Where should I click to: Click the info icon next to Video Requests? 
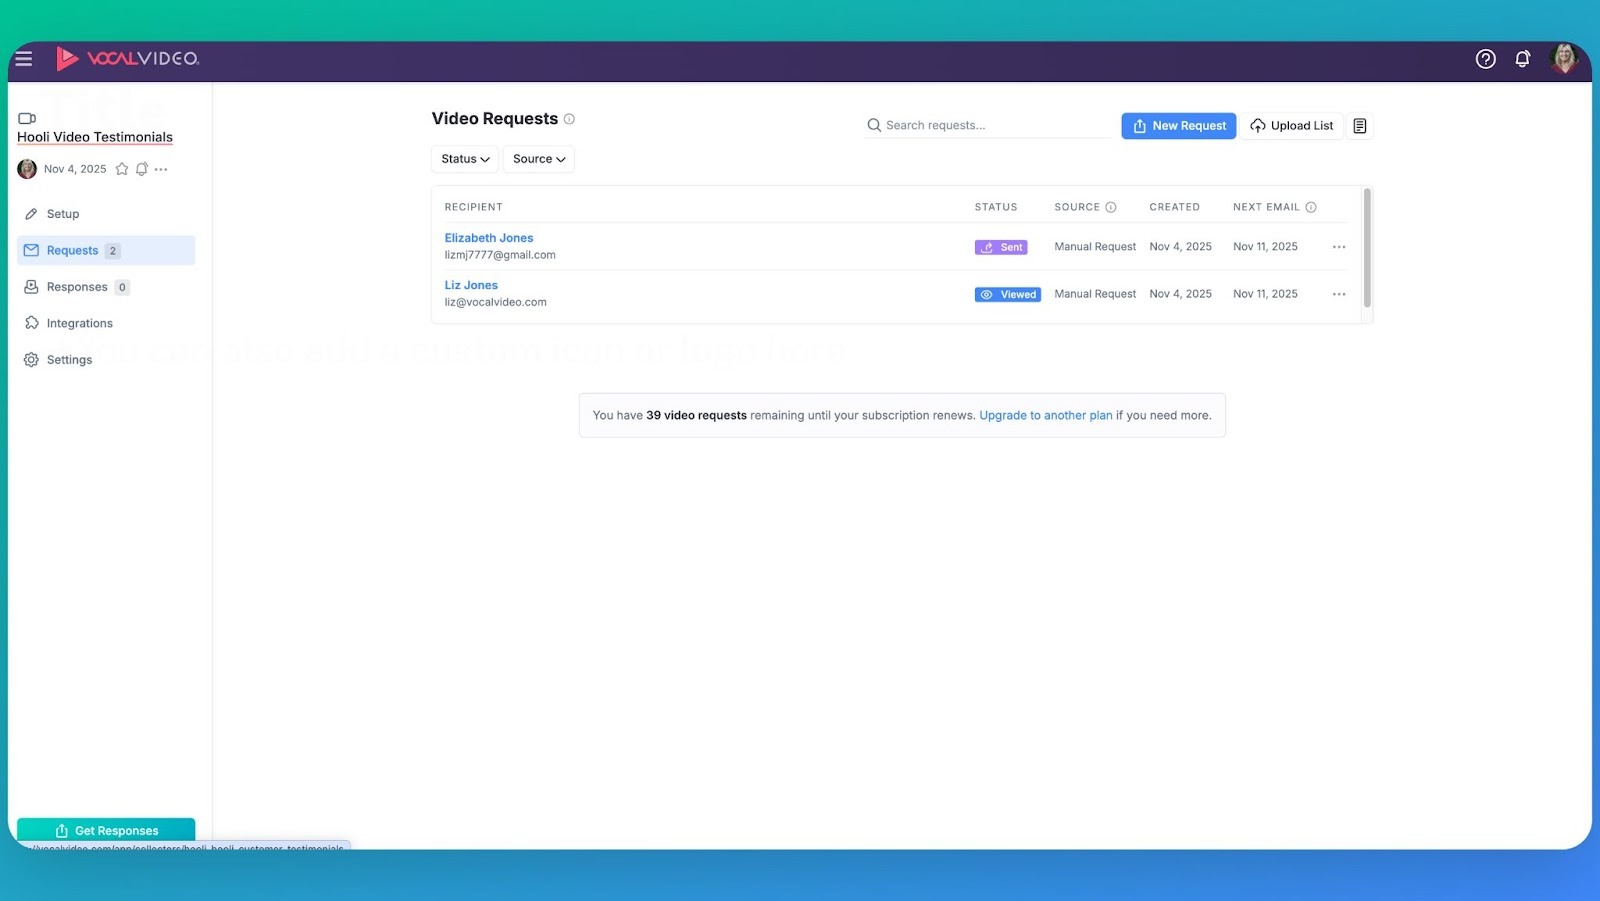[569, 119]
